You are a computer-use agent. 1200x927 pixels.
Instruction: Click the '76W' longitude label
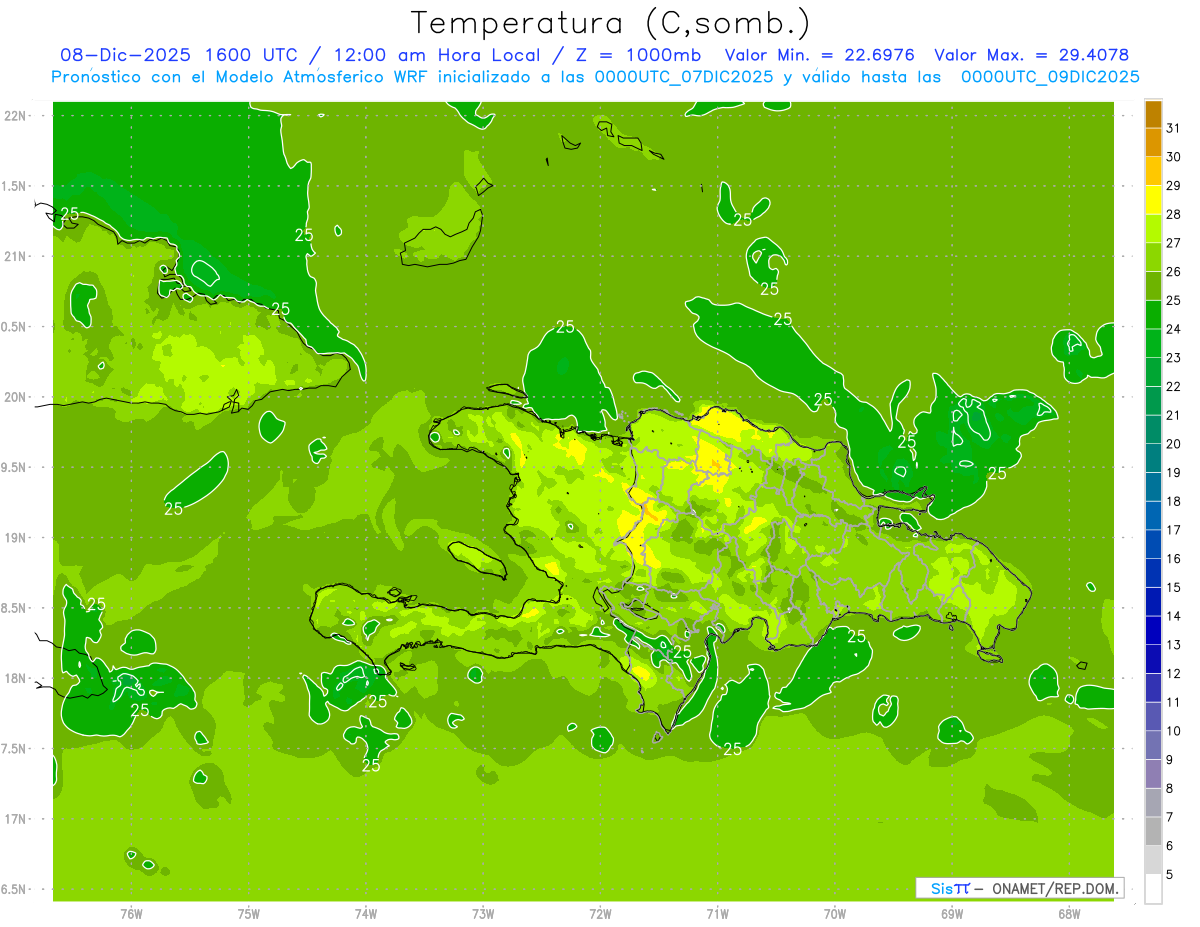pos(131,913)
